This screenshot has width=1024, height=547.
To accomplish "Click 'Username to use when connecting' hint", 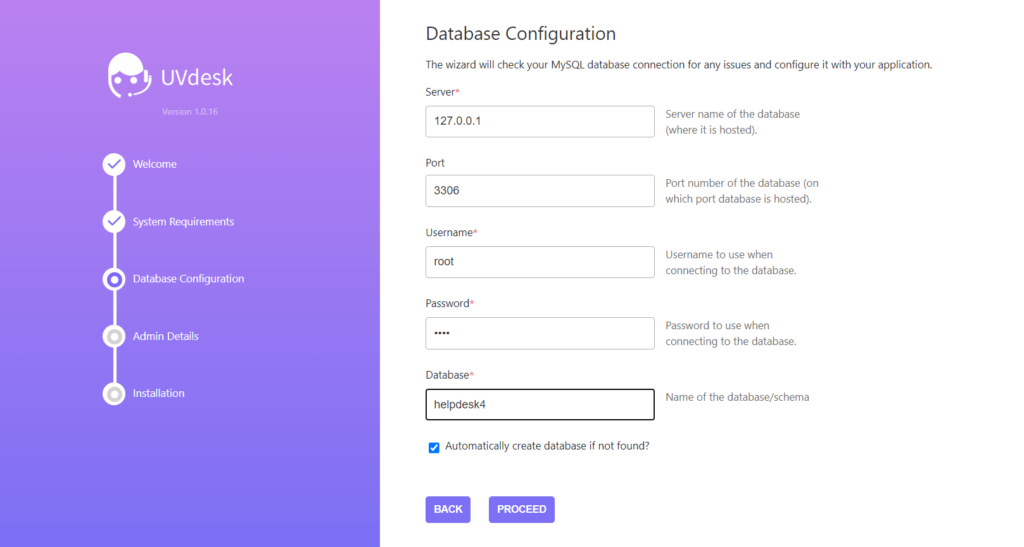I will point(731,262).
